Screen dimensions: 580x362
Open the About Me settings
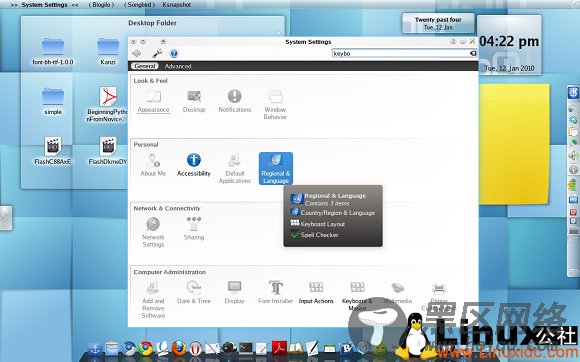(x=153, y=165)
